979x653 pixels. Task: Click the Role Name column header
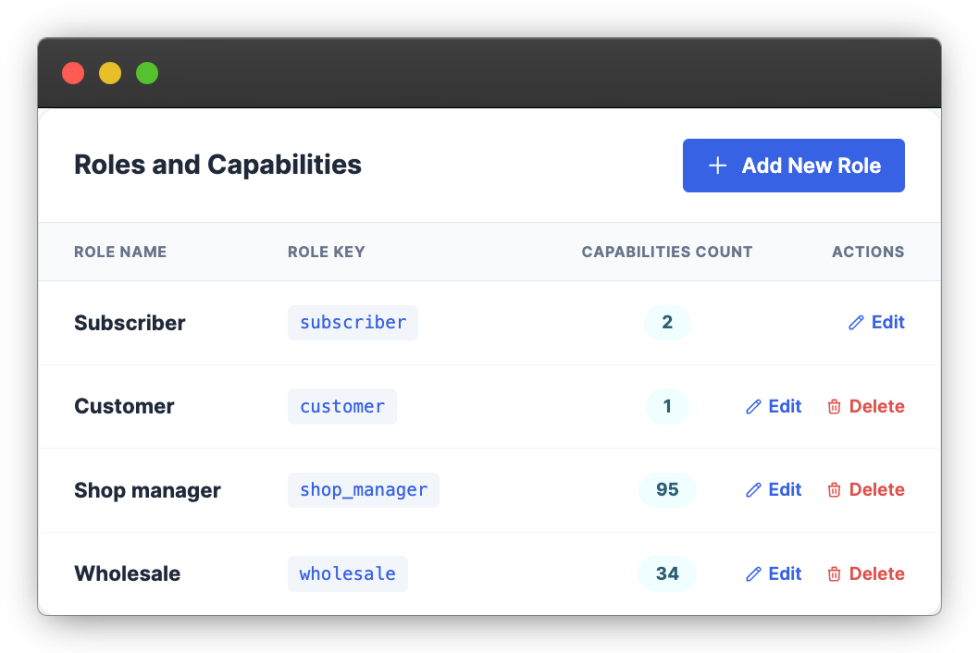point(121,252)
